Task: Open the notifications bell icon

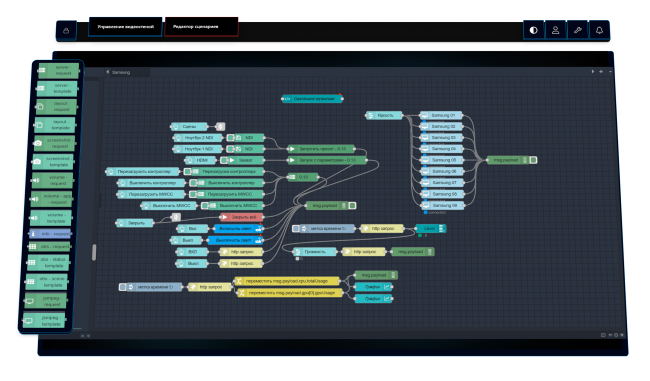Action: pyautogui.click(x=599, y=30)
